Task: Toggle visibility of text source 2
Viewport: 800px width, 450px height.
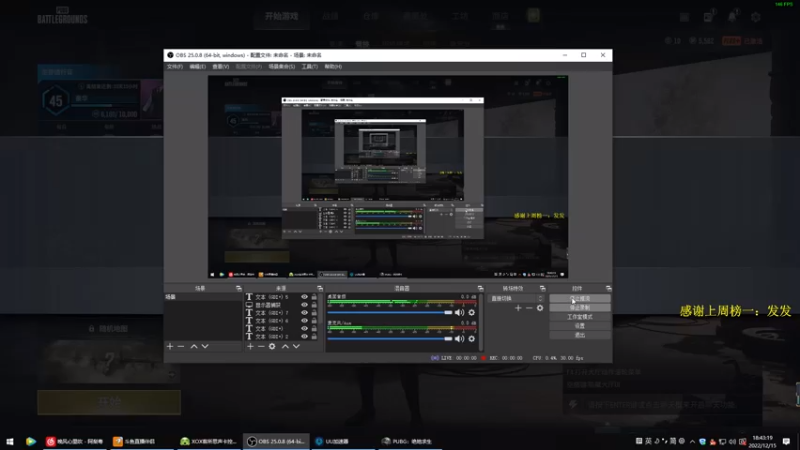Action: tap(304, 337)
